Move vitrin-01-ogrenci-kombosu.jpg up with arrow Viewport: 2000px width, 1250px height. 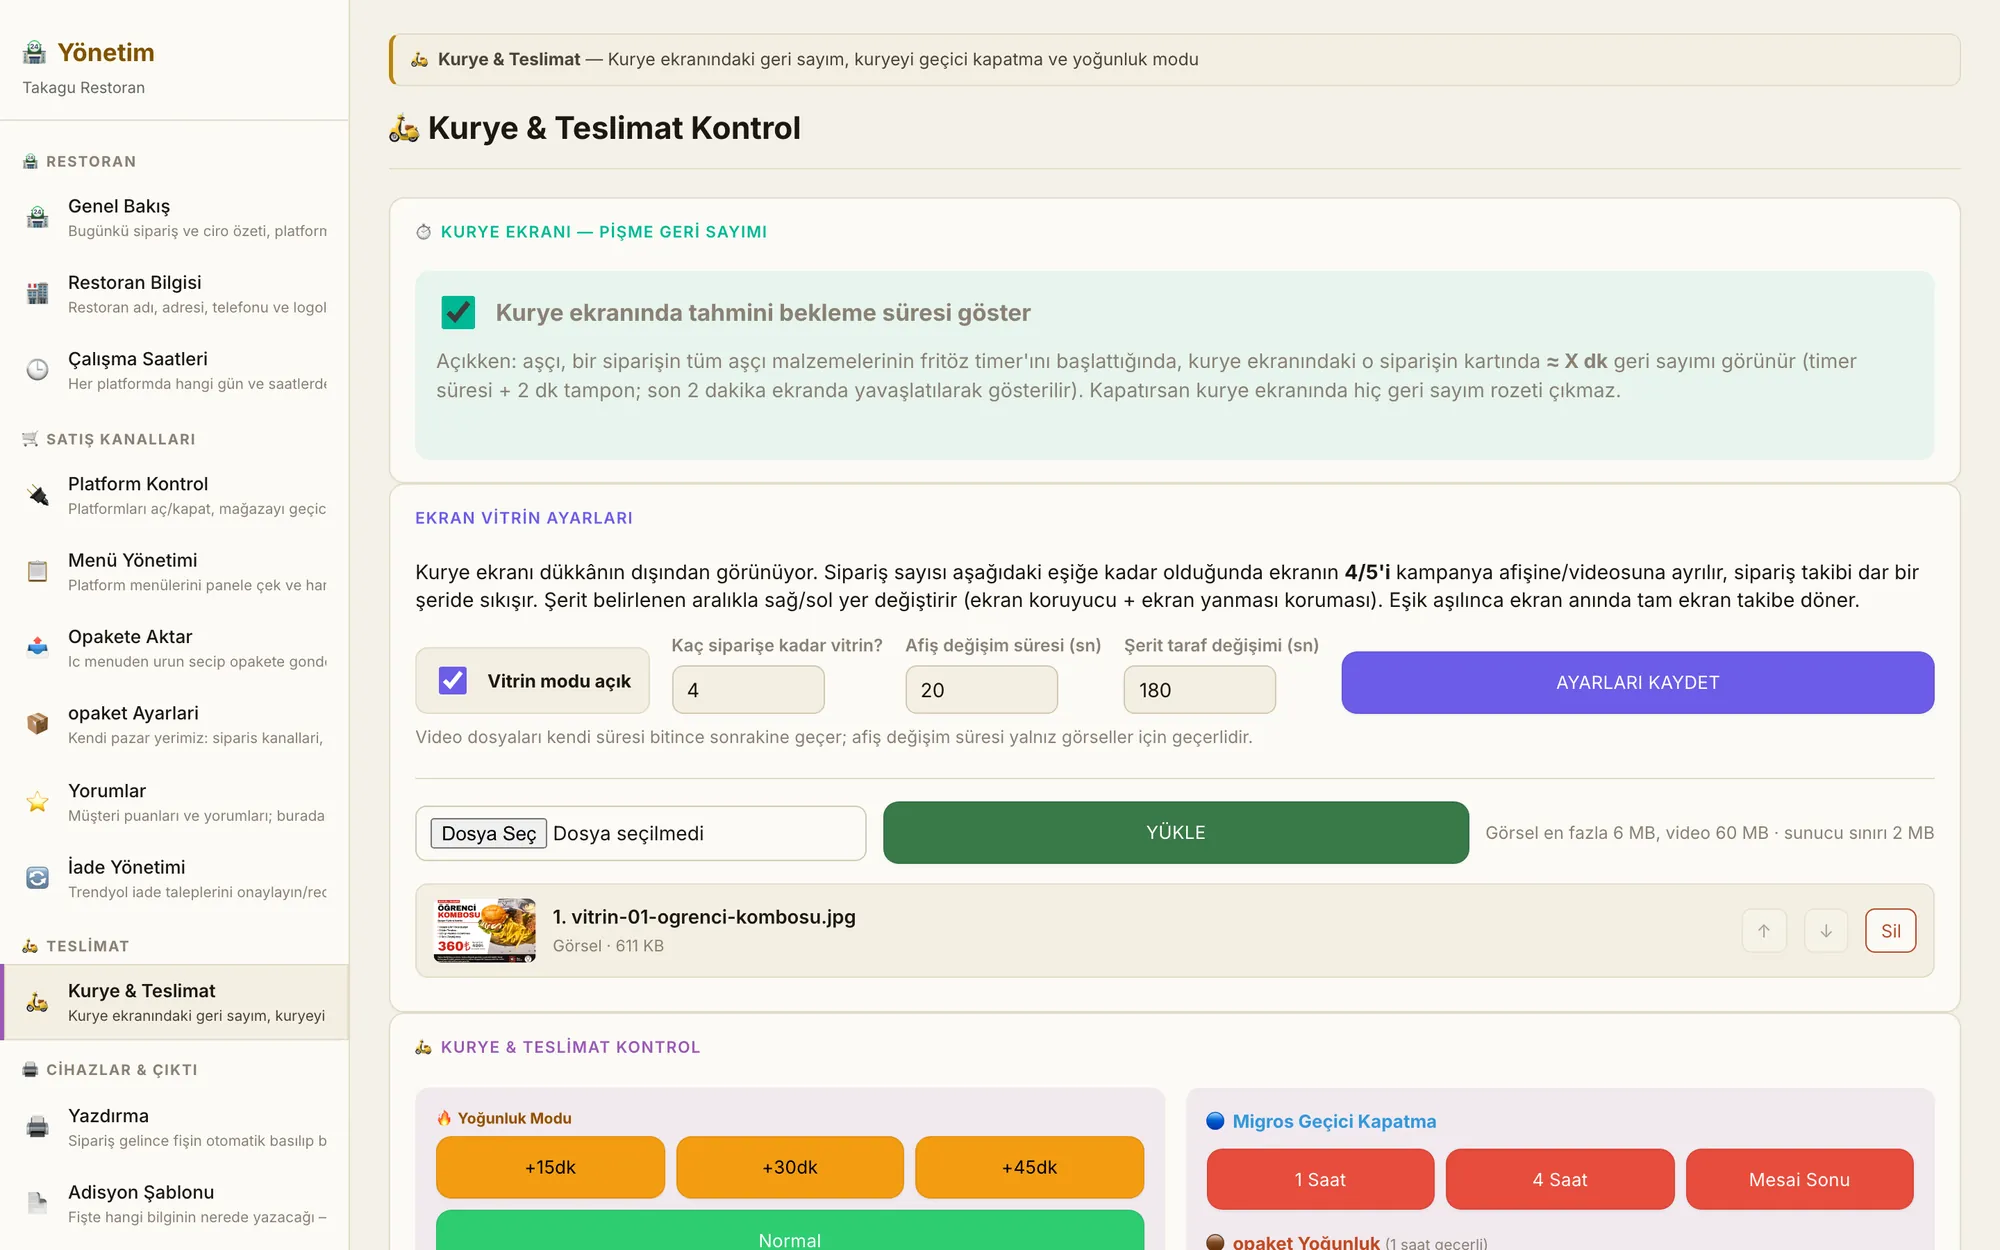pyautogui.click(x=1764, y=931)
